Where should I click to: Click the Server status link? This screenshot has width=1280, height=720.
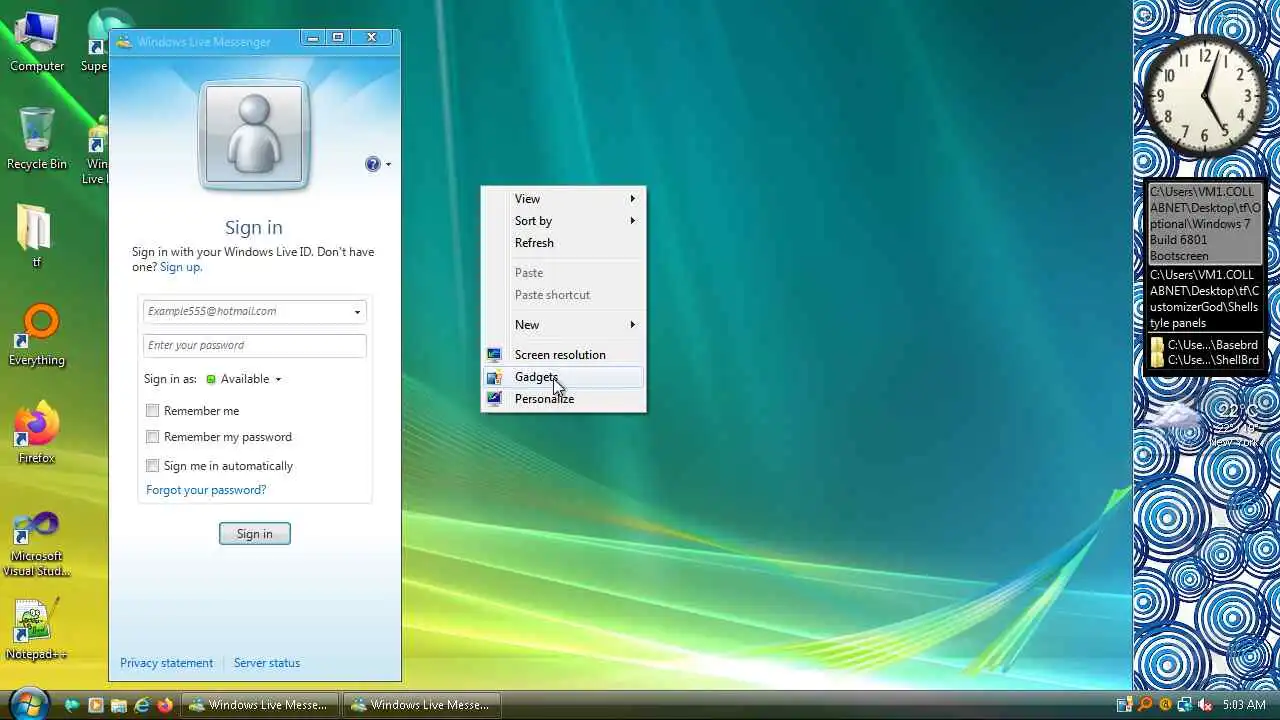tap(267, 663)
